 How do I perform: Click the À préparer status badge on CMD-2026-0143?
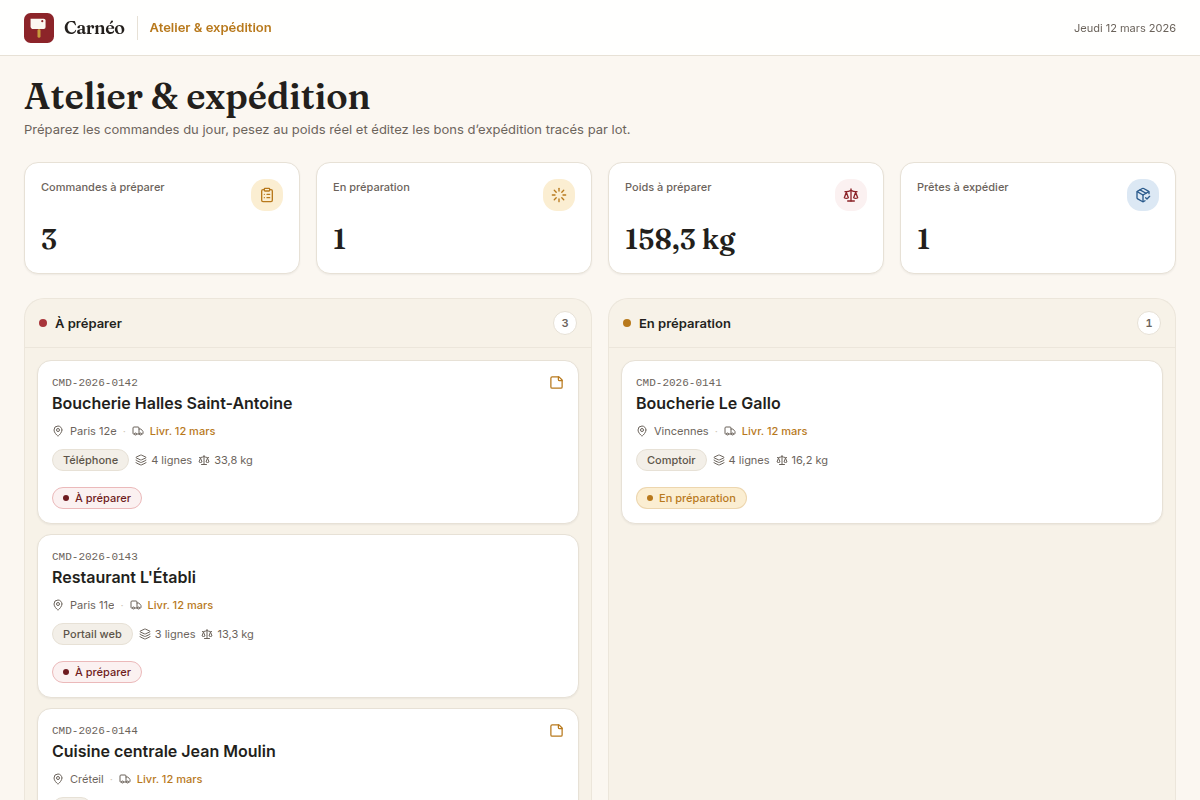tap(97, 672)
